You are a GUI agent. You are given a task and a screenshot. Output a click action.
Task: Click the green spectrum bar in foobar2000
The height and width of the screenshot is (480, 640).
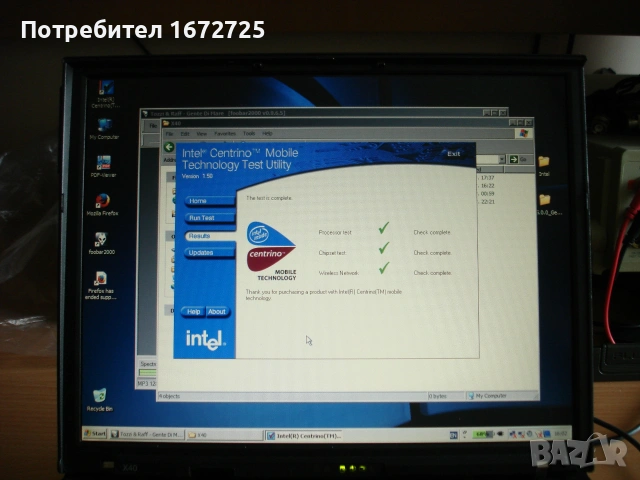coord(147,372)
